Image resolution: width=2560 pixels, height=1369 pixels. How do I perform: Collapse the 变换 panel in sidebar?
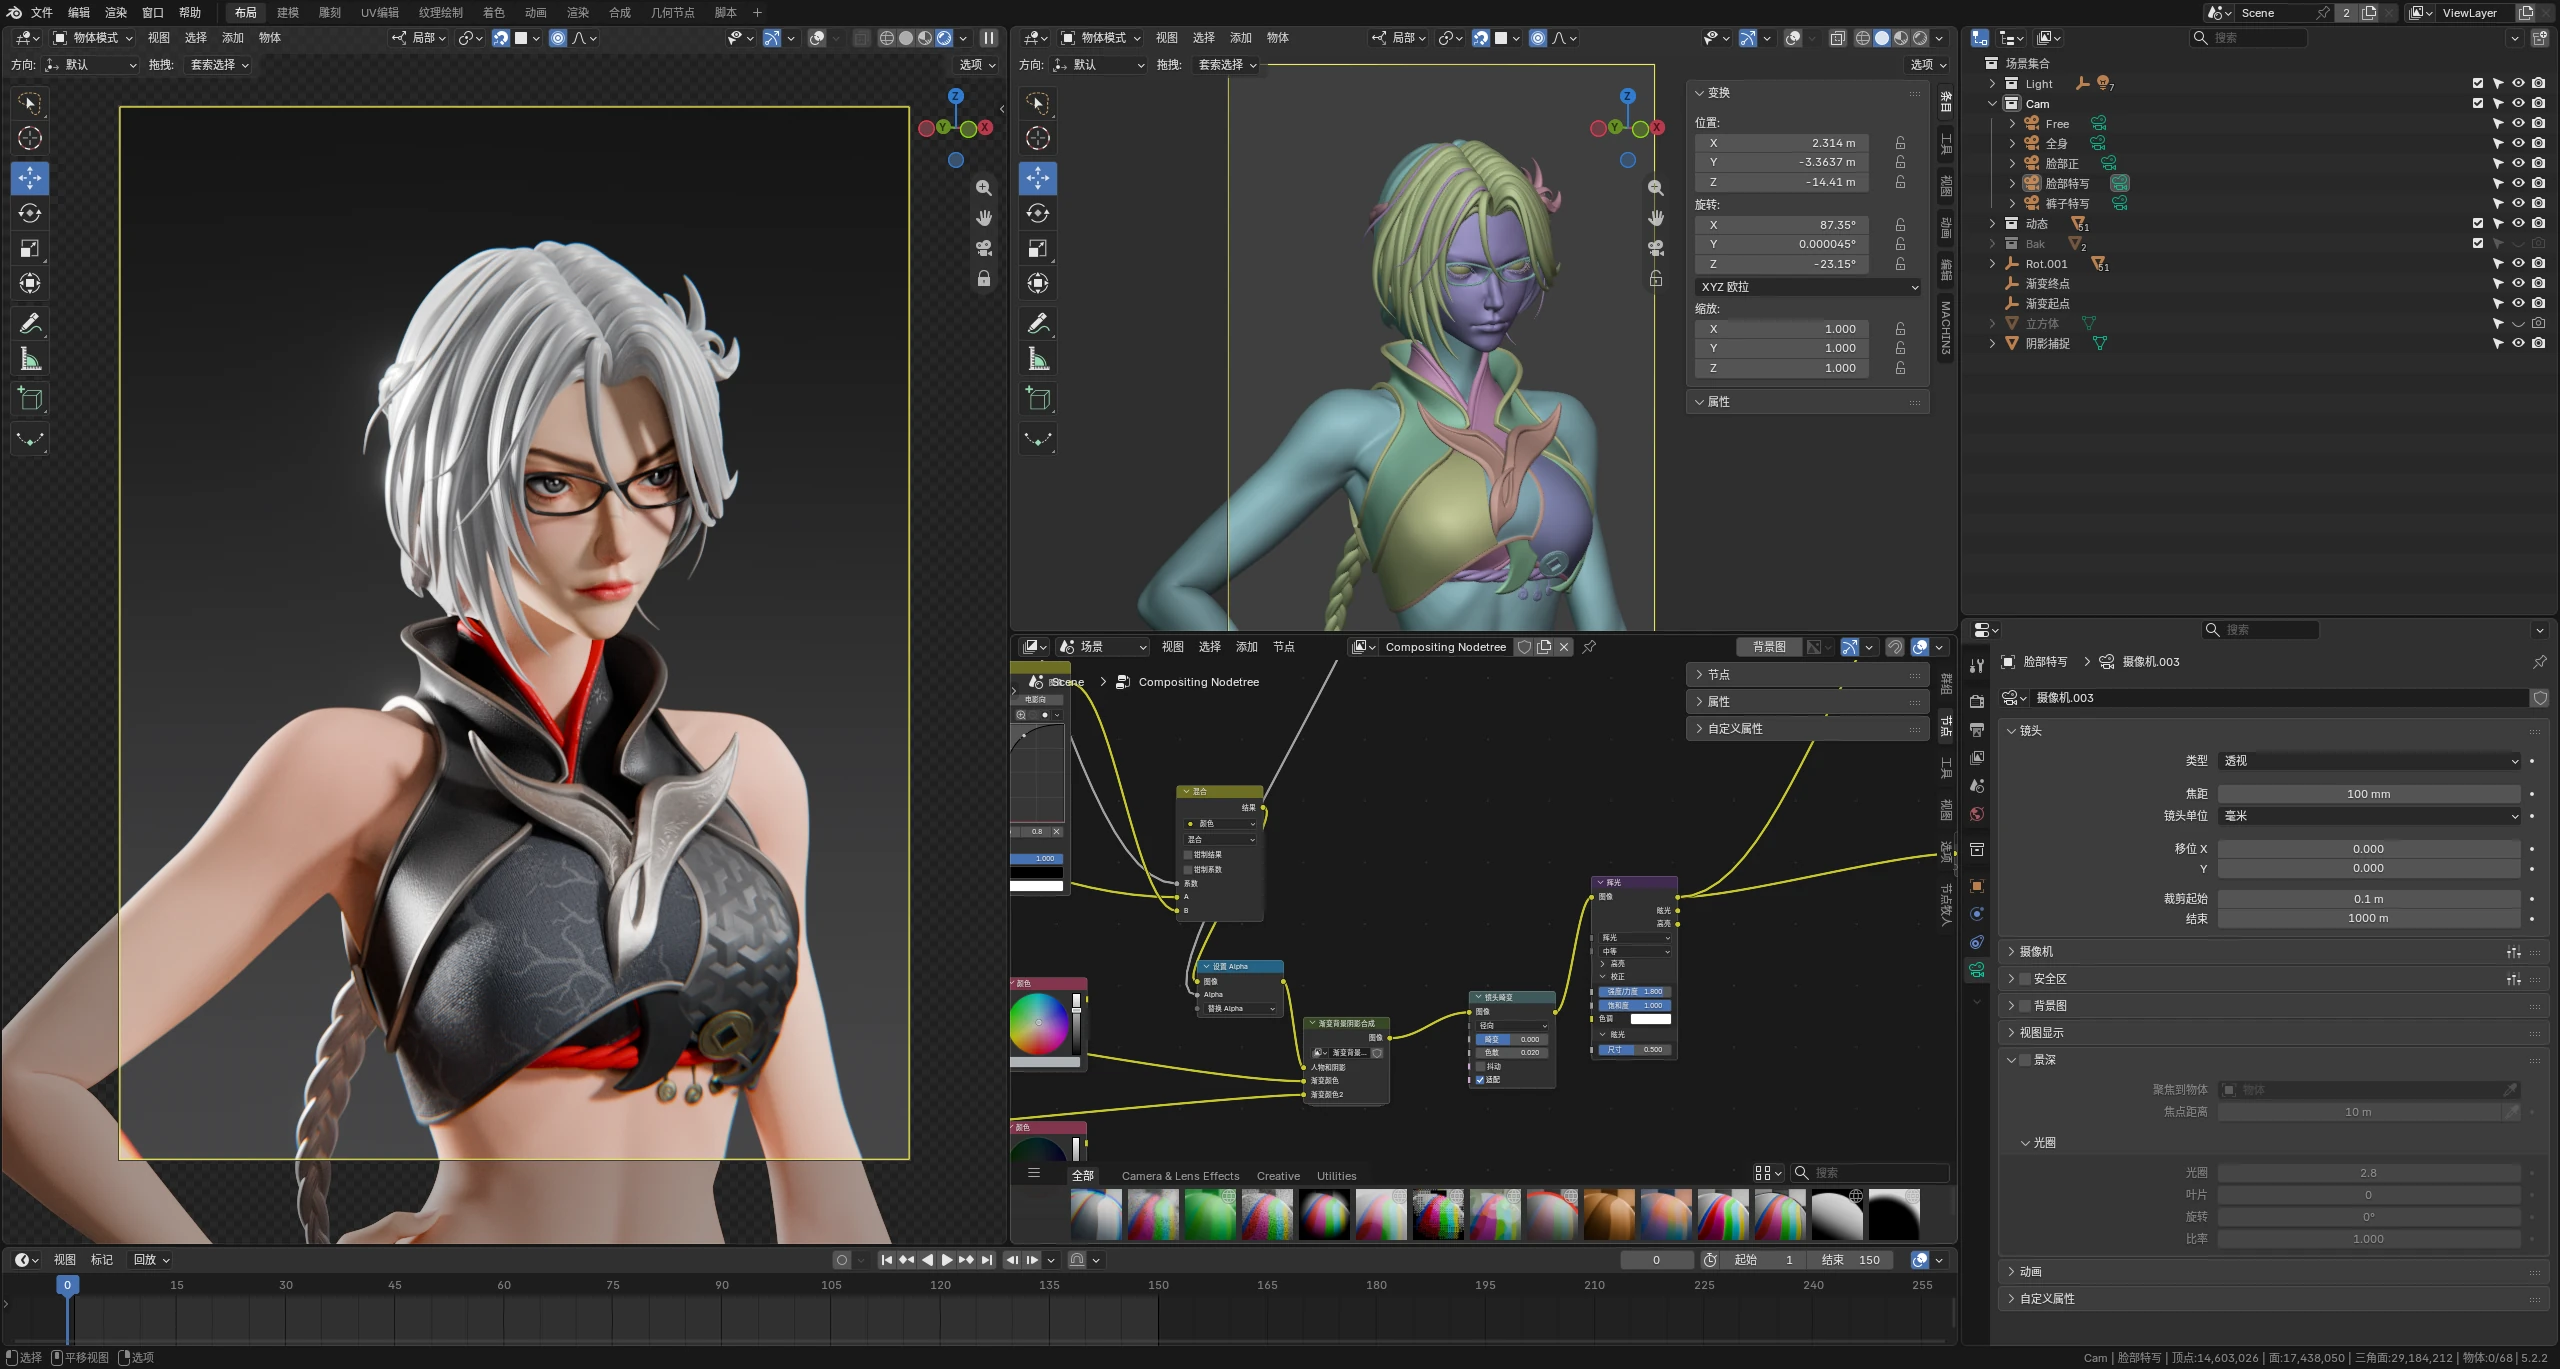click(1718, 93)
